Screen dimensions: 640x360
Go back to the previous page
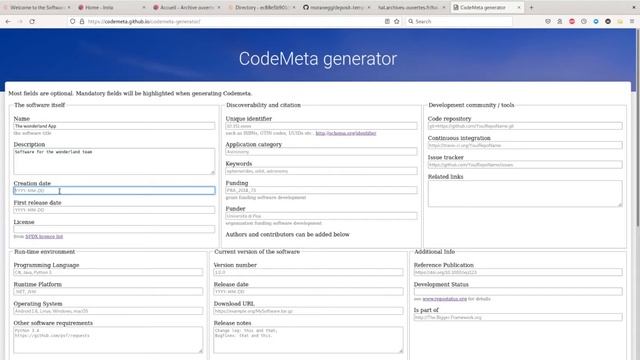pyautogui.click(x=8, y=21)
